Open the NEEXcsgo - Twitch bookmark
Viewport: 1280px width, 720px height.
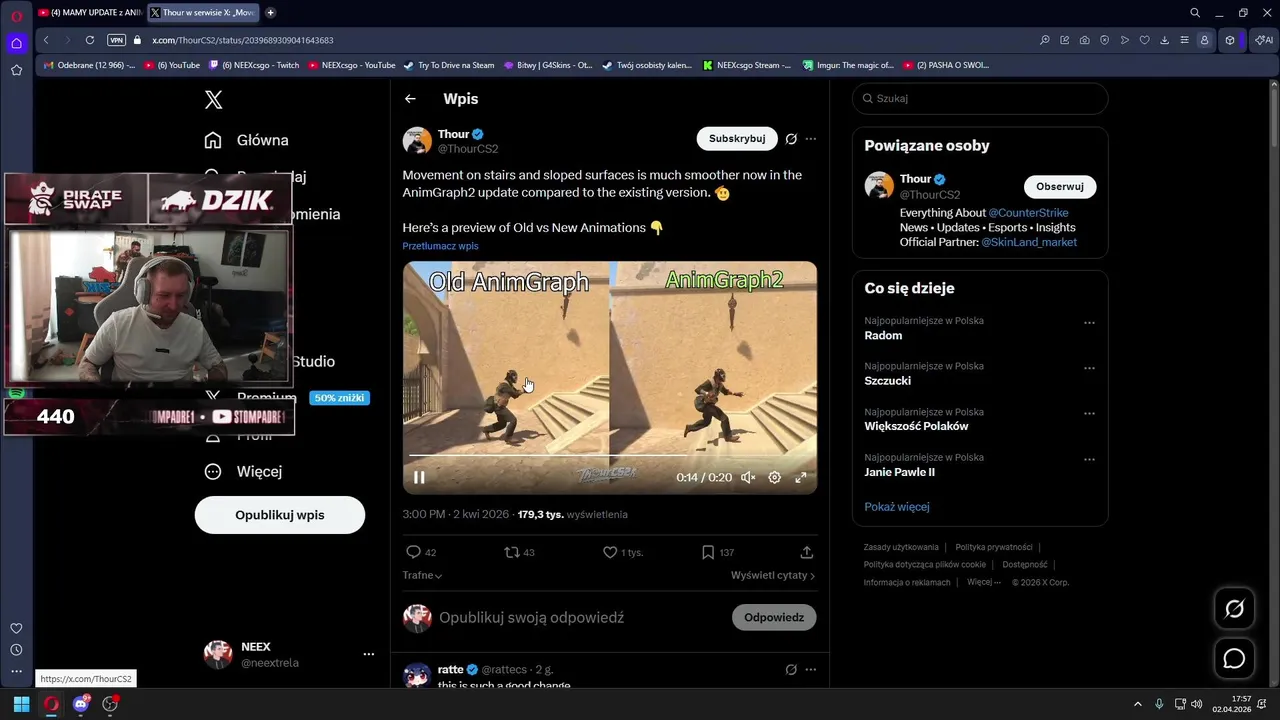coord(254,65)
